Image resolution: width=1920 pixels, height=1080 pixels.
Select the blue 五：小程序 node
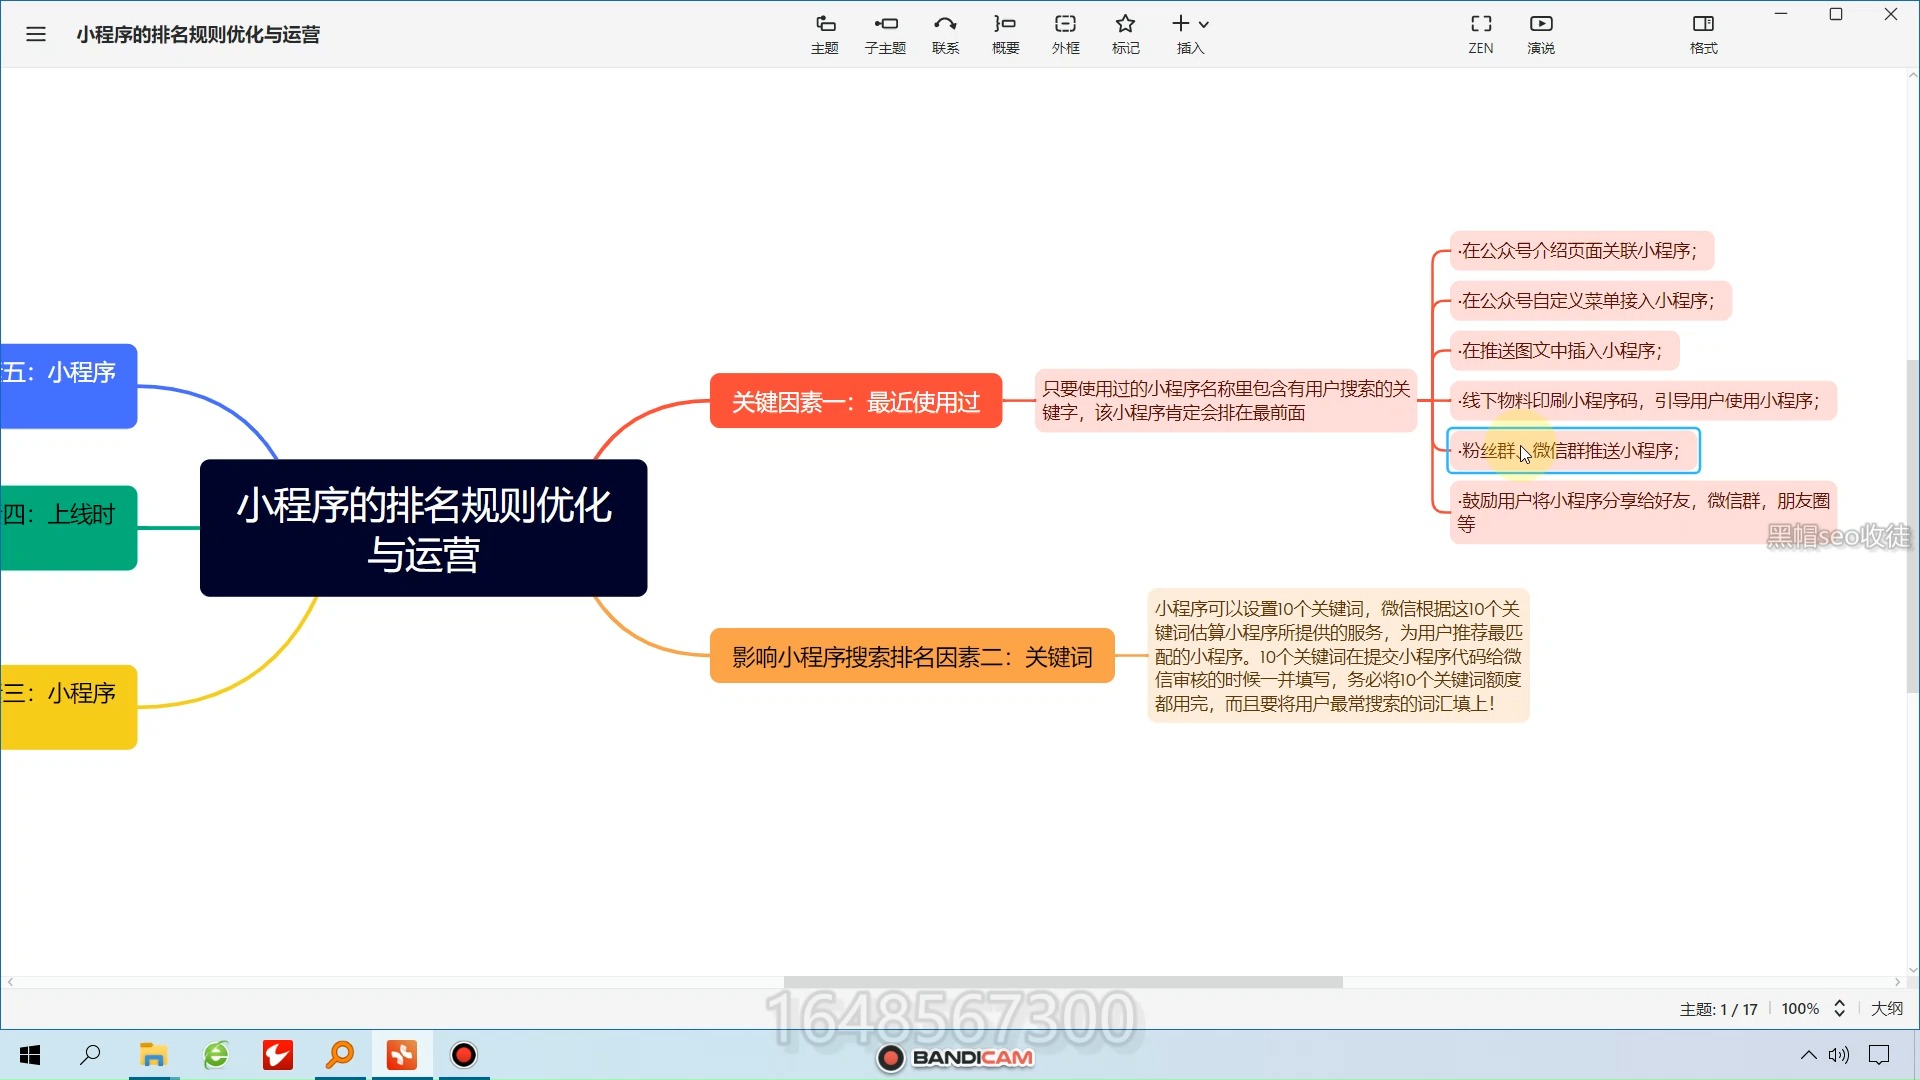[68, 386]
